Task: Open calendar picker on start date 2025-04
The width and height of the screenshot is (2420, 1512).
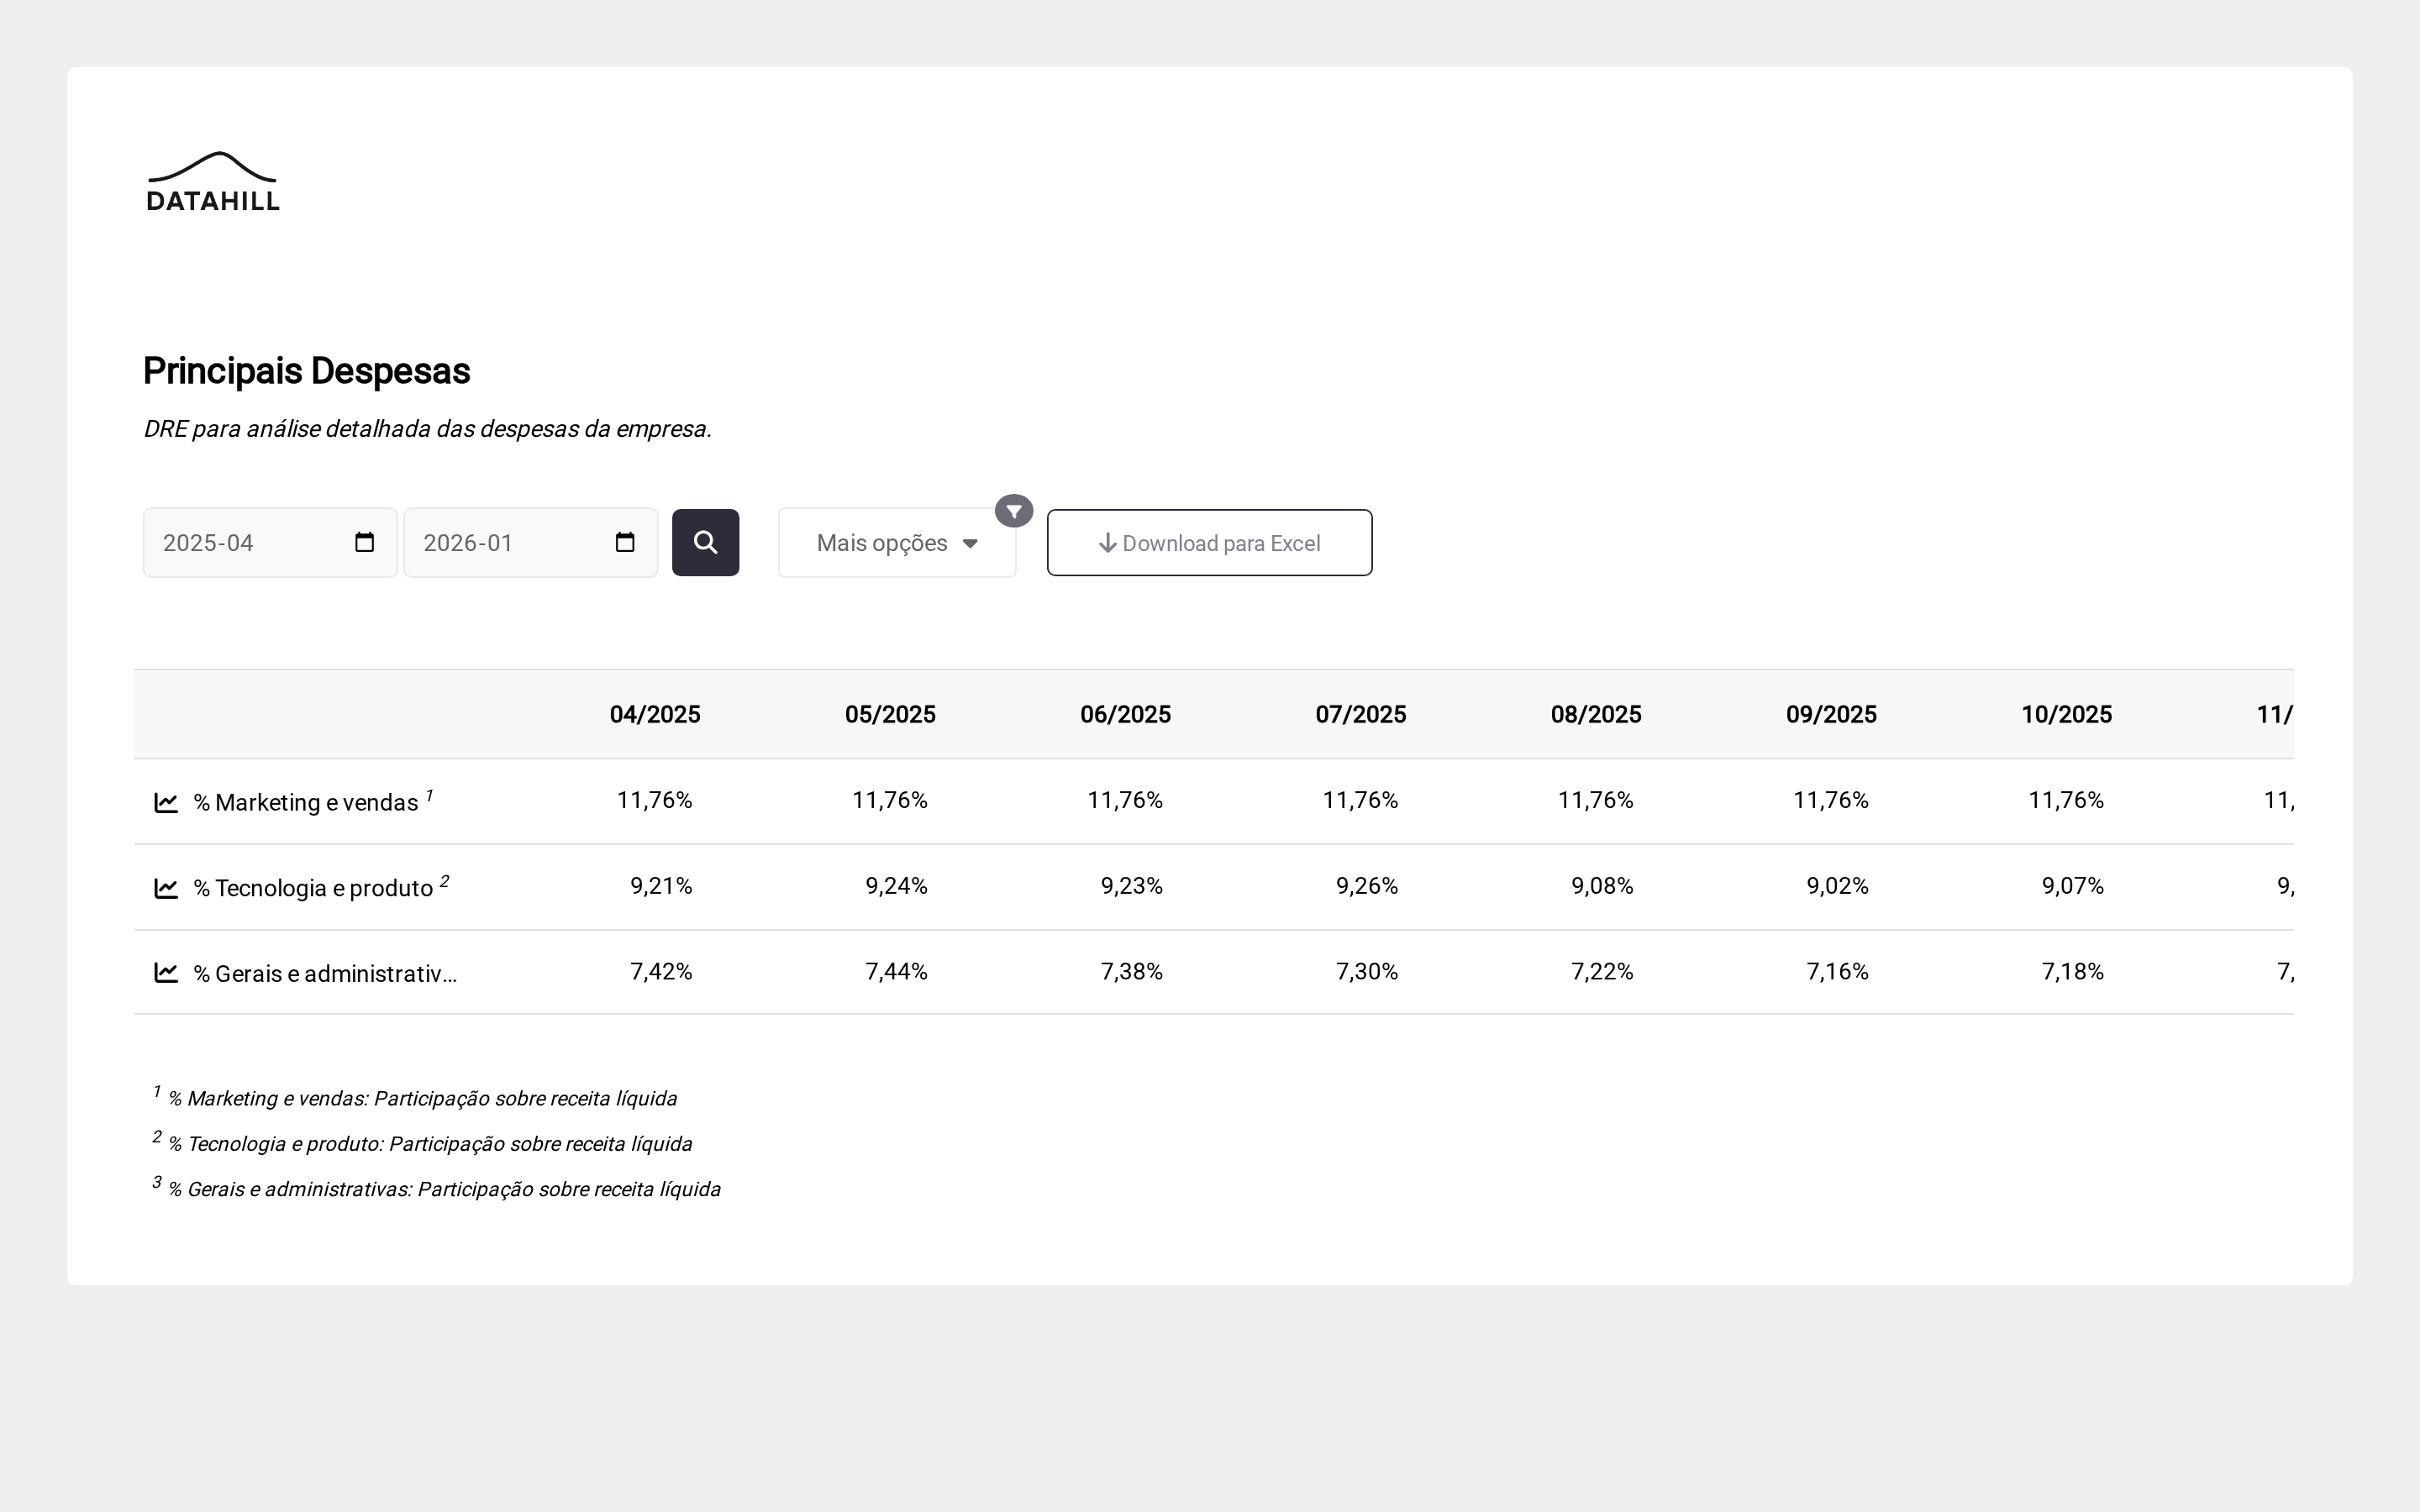Action: coord(364,543)
